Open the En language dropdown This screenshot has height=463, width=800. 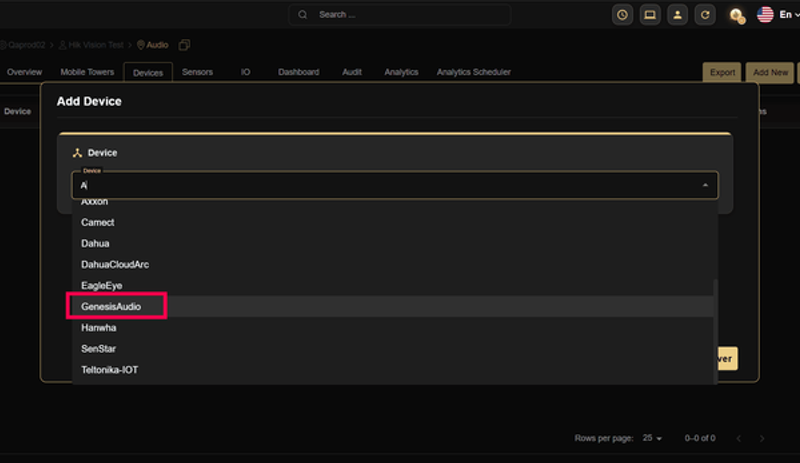[x=789, y=15]
